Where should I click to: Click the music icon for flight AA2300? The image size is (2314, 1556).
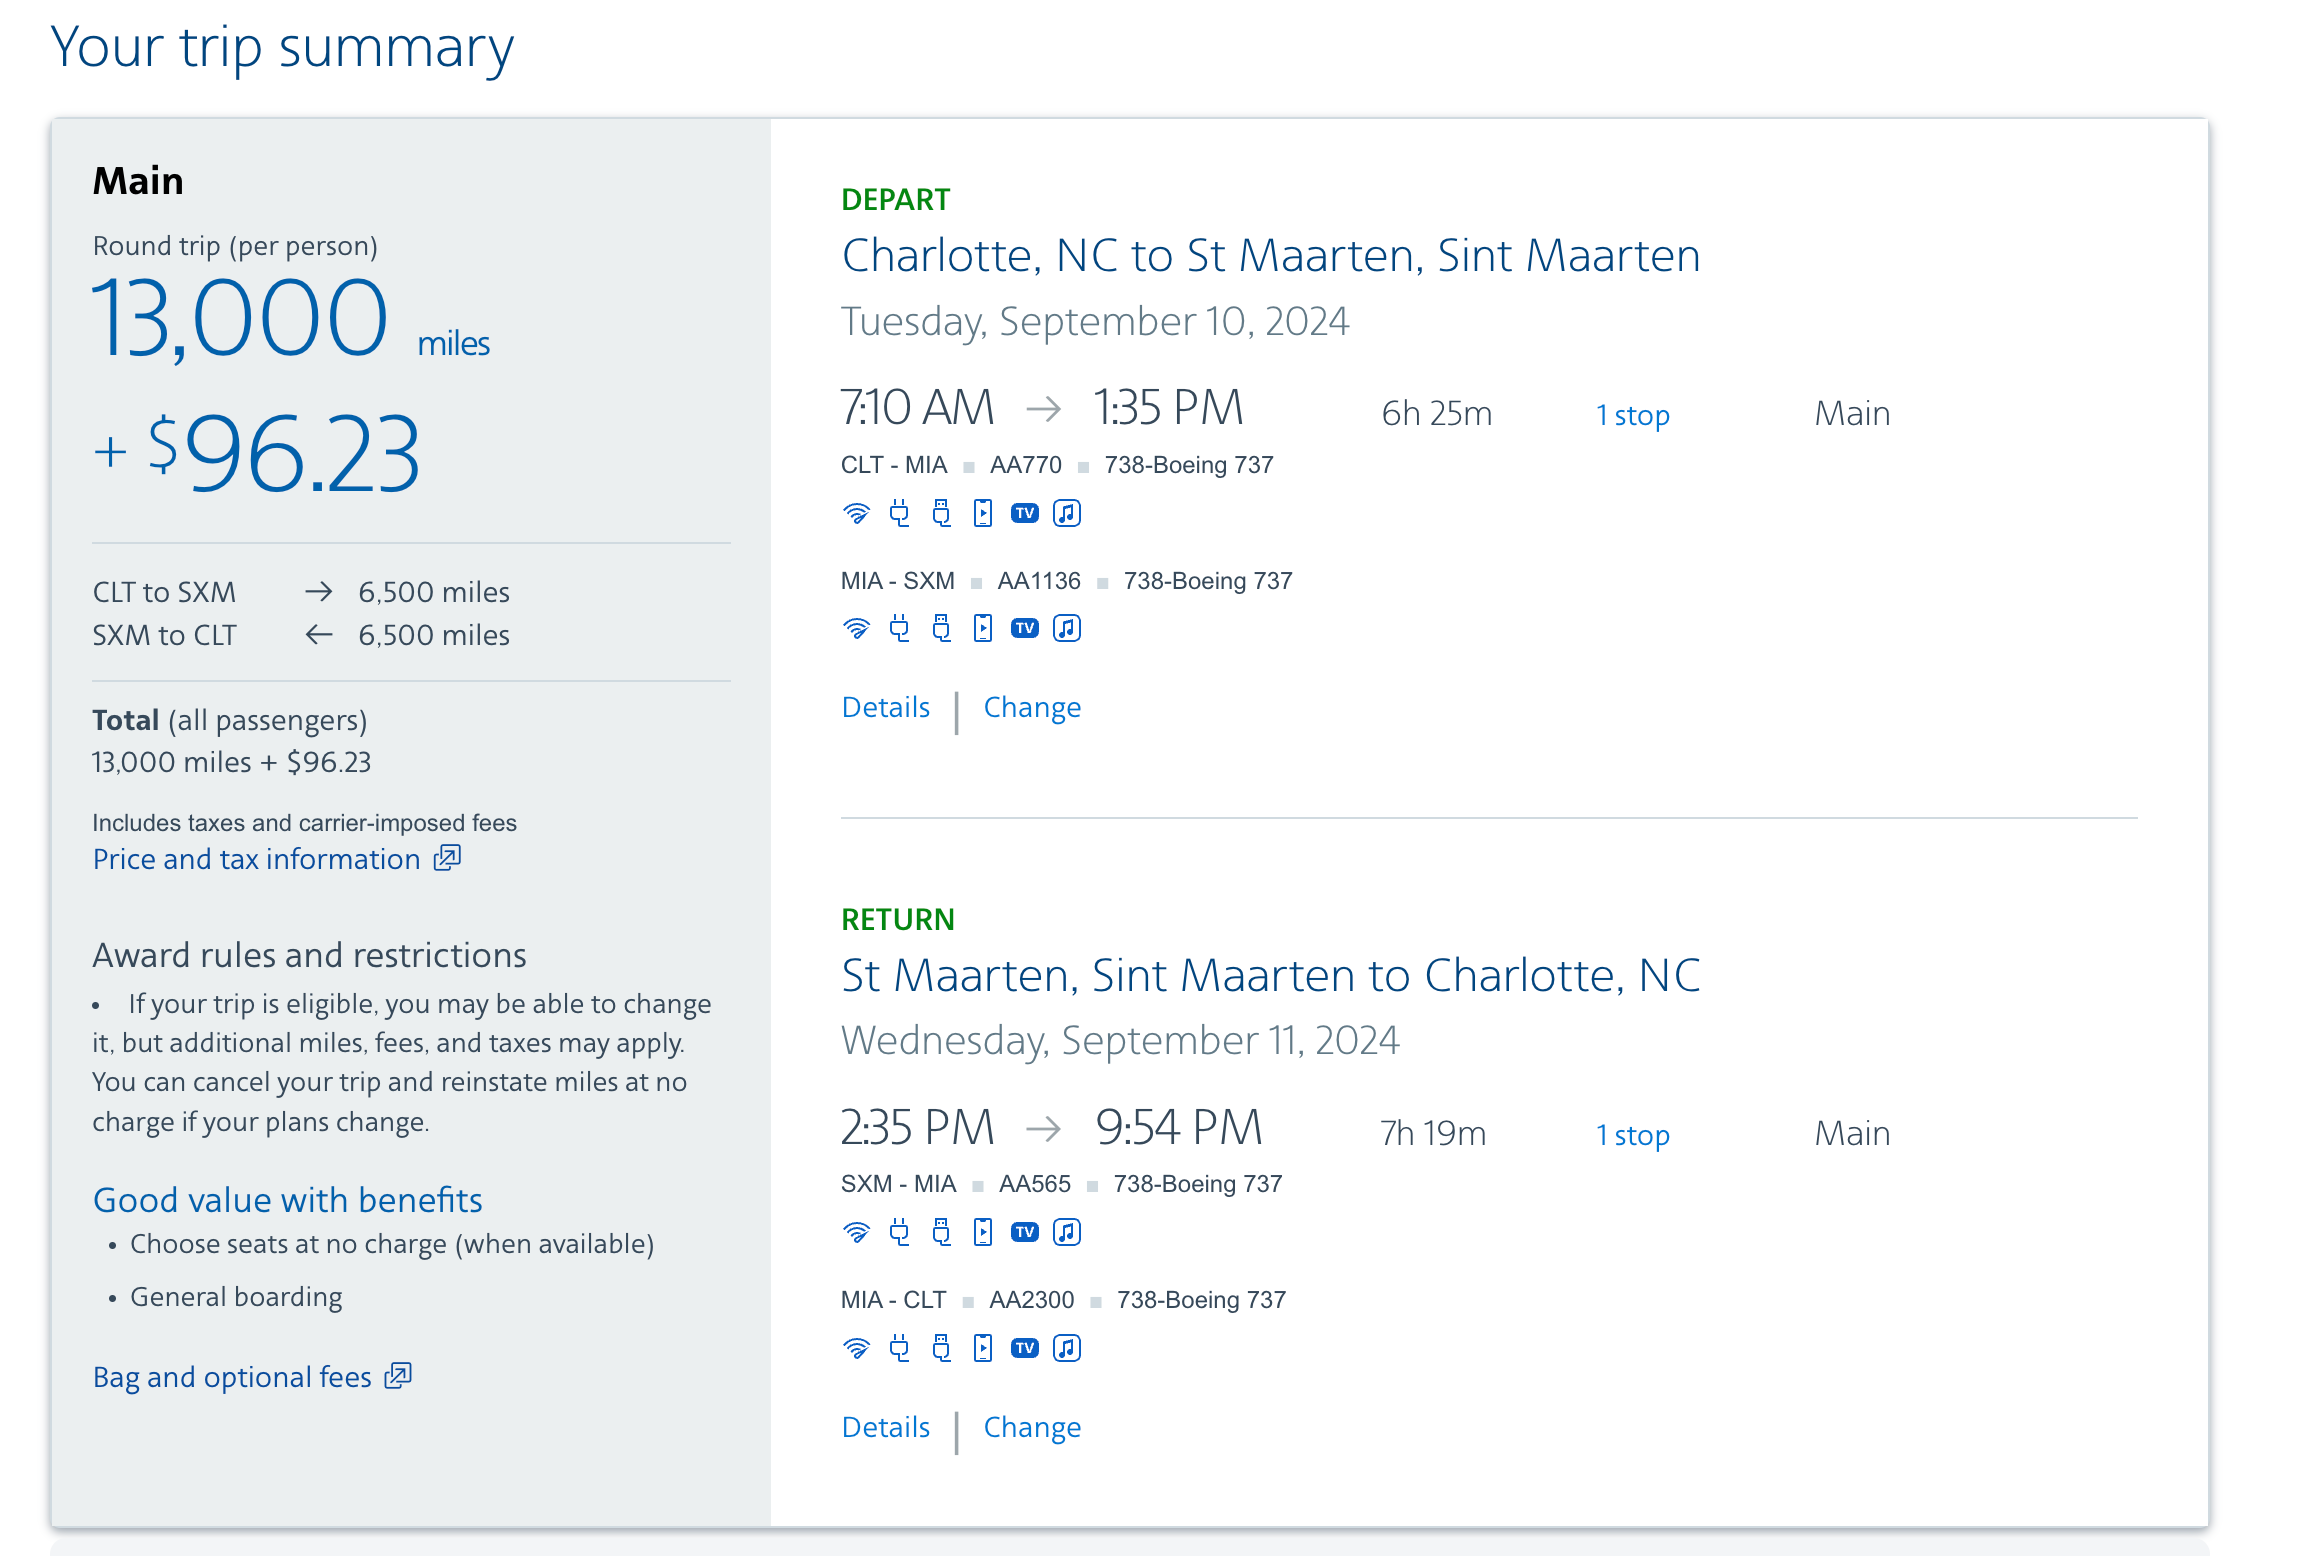[1067, 1349]
